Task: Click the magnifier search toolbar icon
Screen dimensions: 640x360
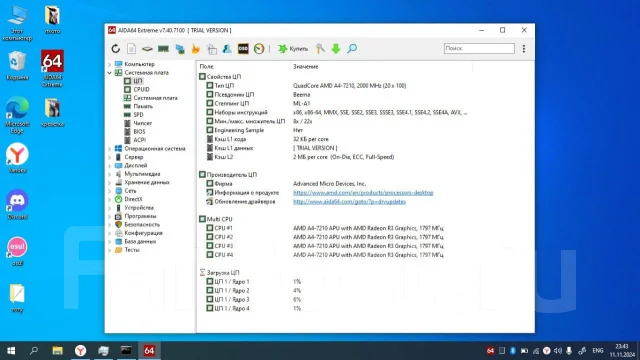Action: click(352, 49)
